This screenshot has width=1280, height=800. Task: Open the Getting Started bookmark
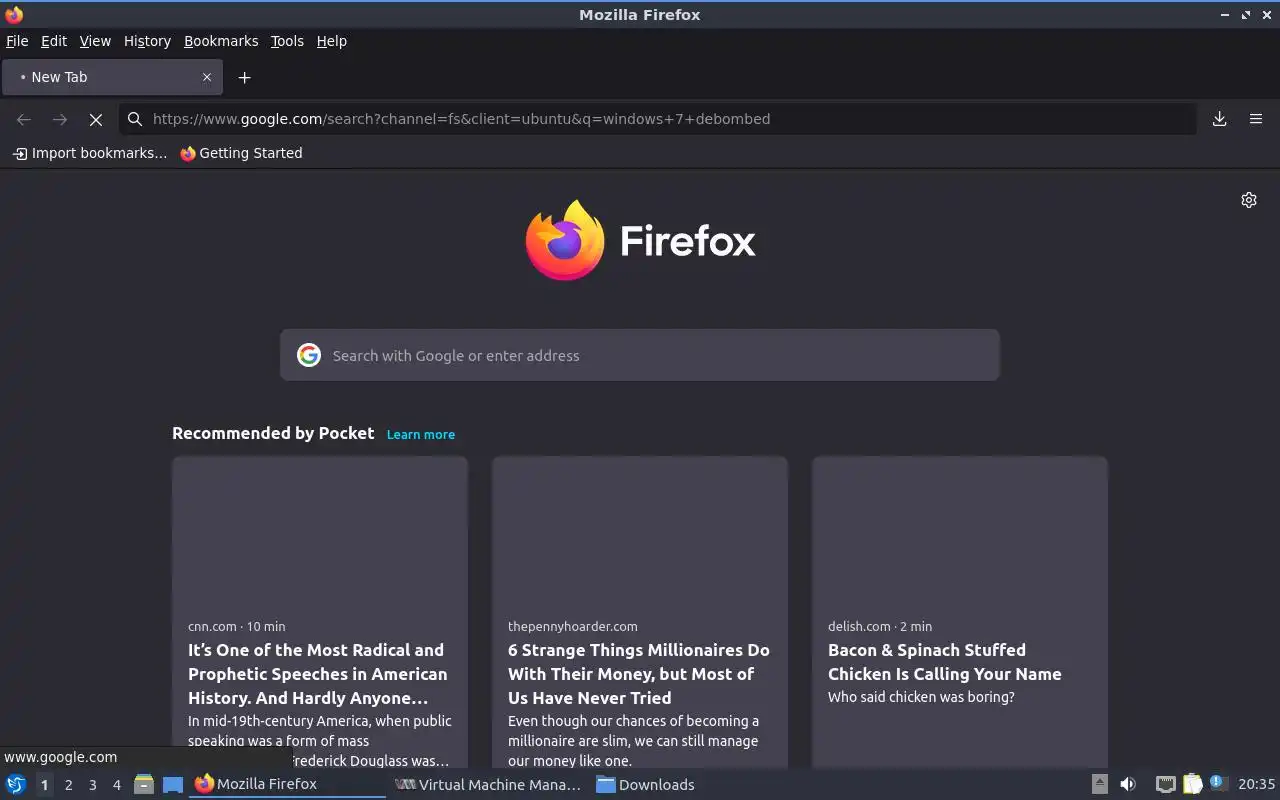(x=241, y=153)
